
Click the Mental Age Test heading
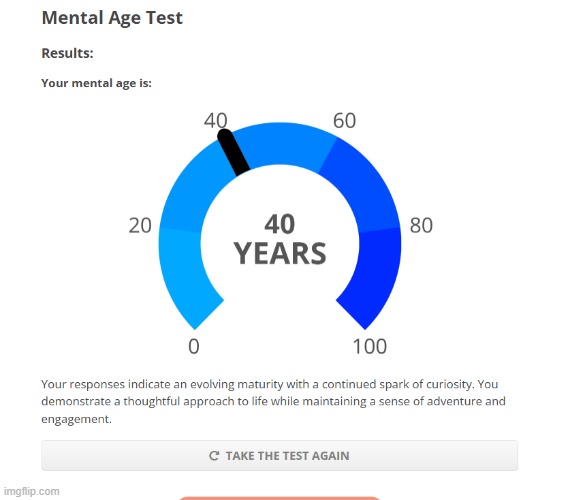(112, 18)
